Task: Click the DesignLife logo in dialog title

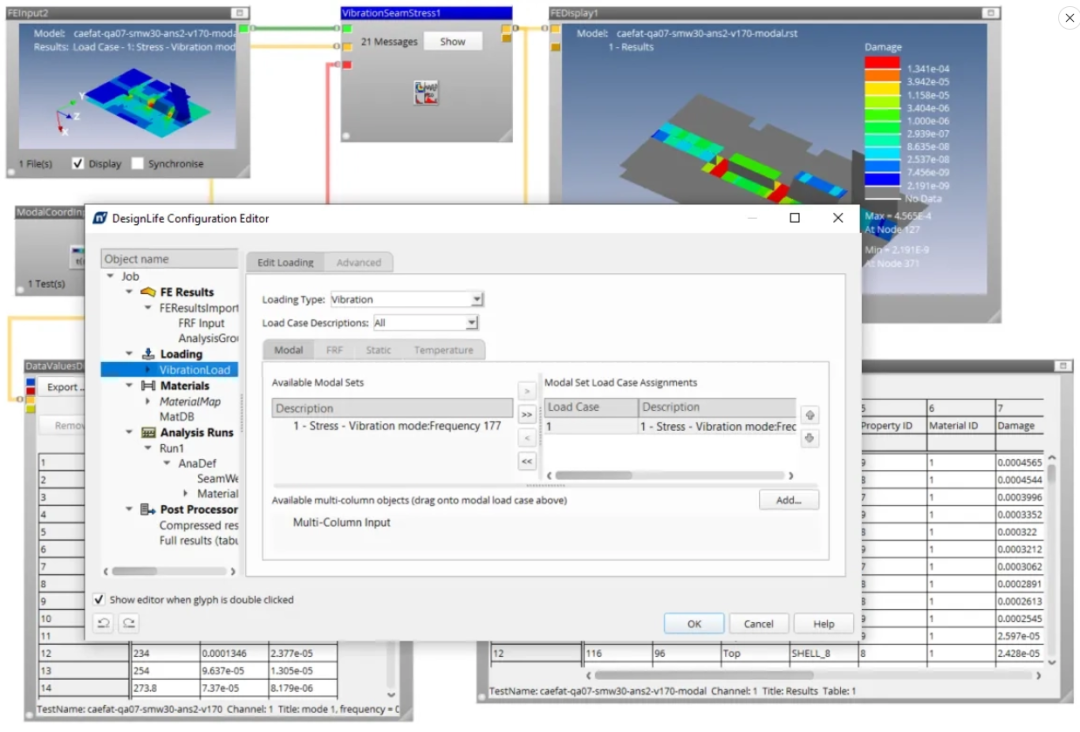Action: 100,218
